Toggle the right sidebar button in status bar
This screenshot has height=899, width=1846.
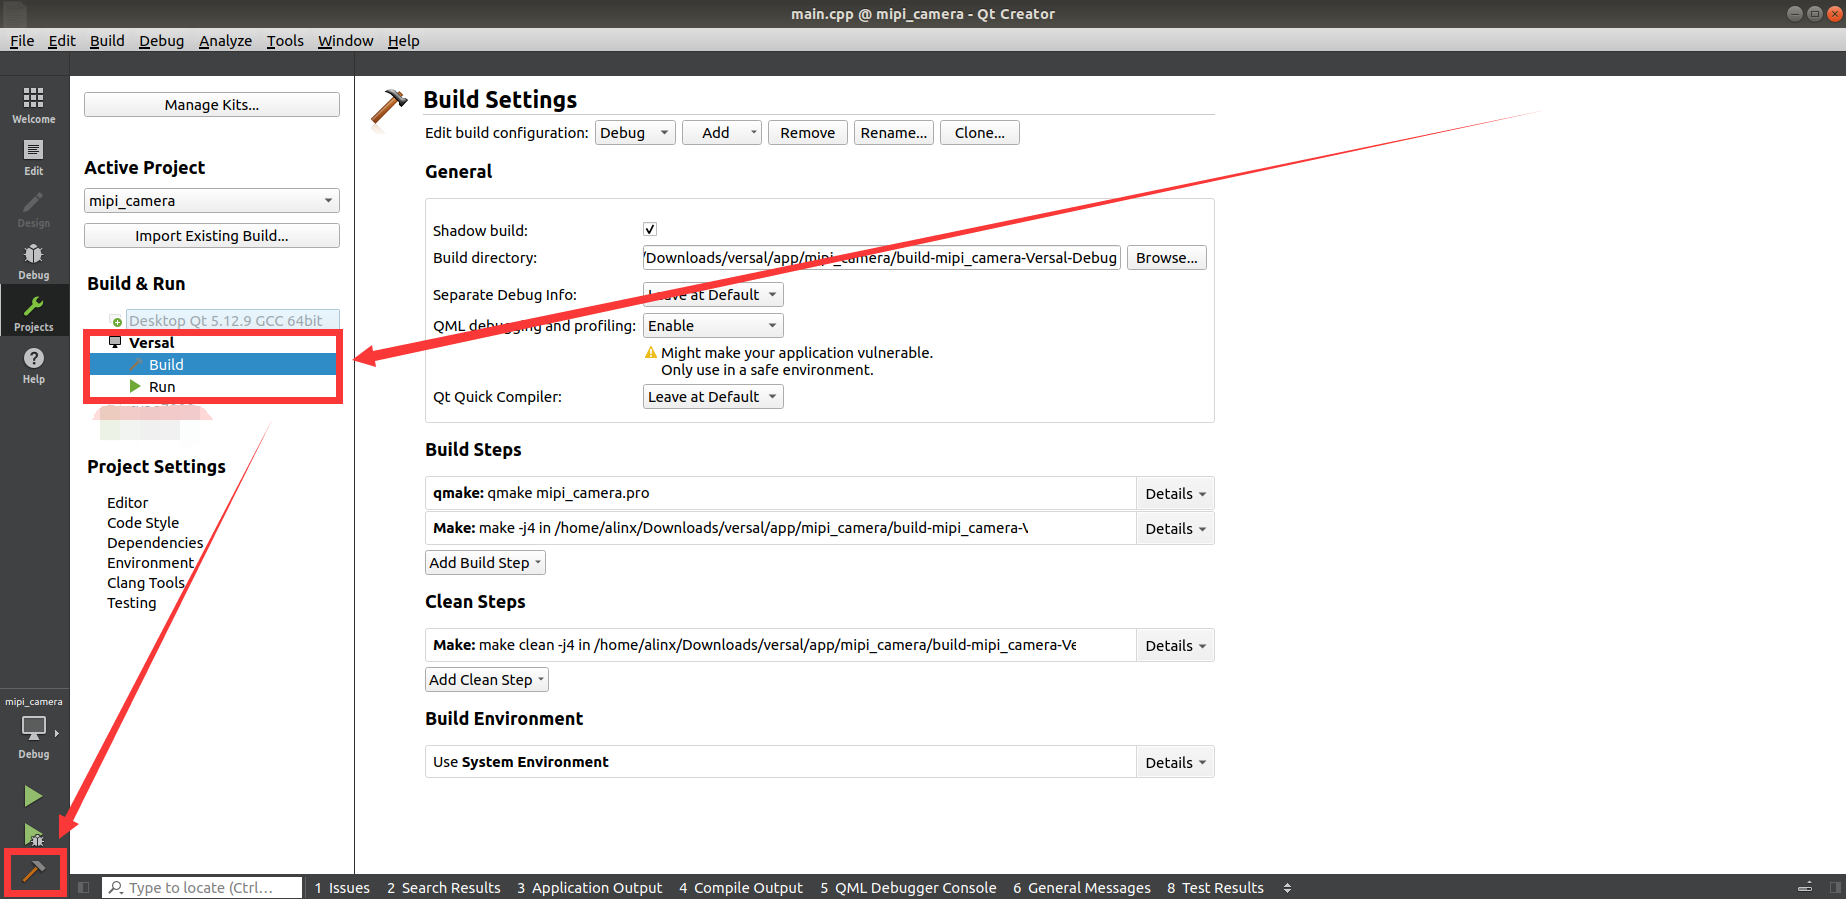tap(1835, 887)
